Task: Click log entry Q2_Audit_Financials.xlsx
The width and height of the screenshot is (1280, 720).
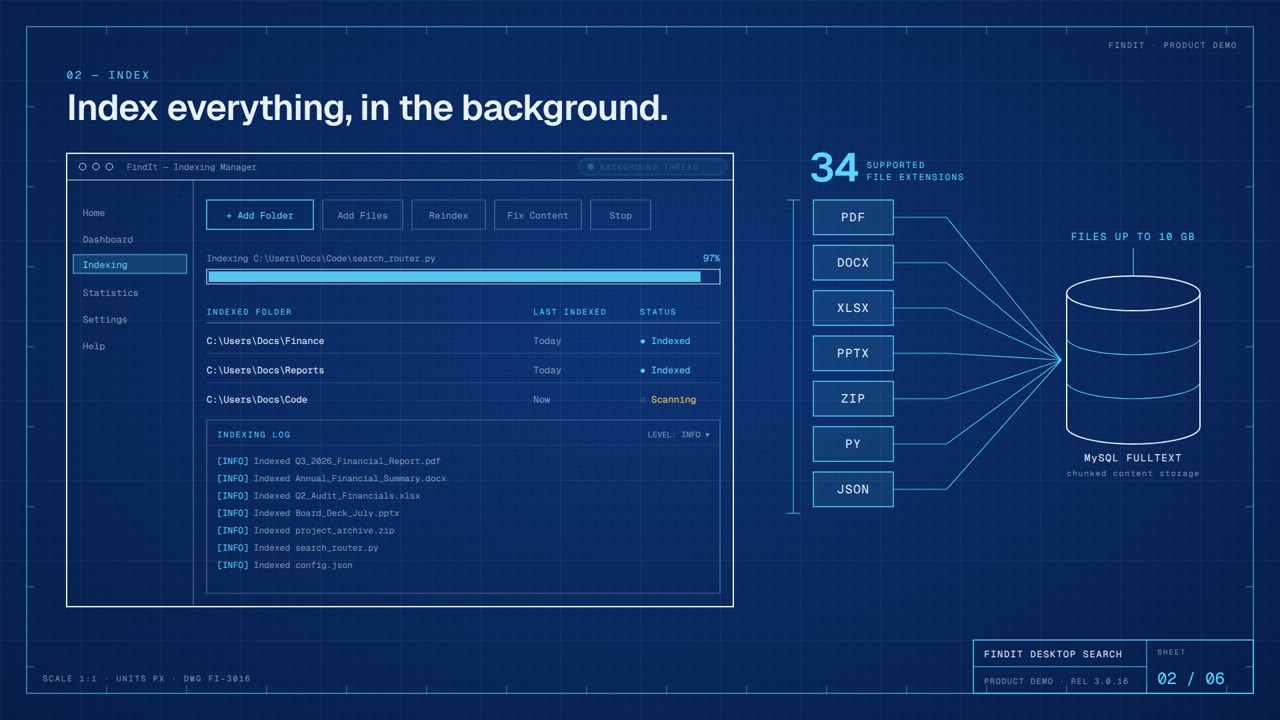Action: pos(319,496)
